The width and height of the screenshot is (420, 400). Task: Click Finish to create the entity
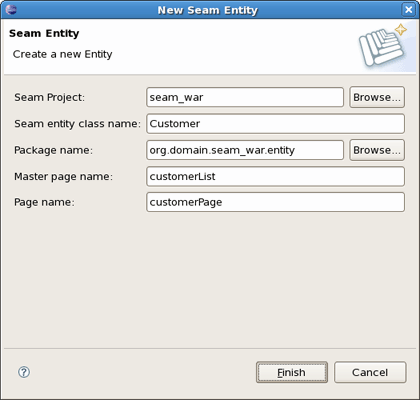(x=292, y=372)
